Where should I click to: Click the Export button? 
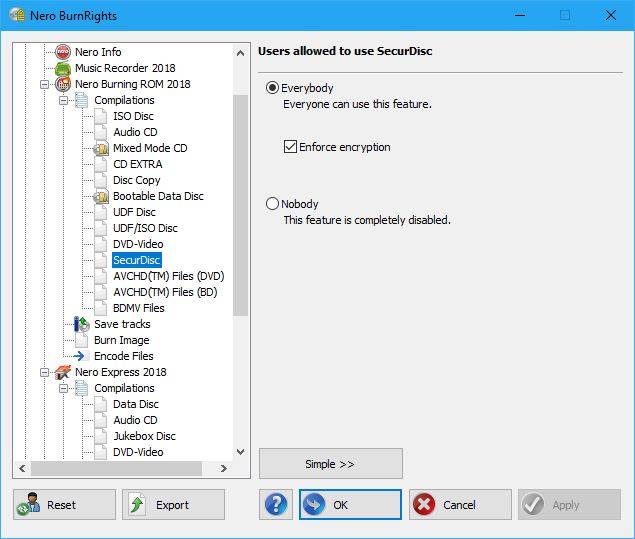[x=173, y=505]
